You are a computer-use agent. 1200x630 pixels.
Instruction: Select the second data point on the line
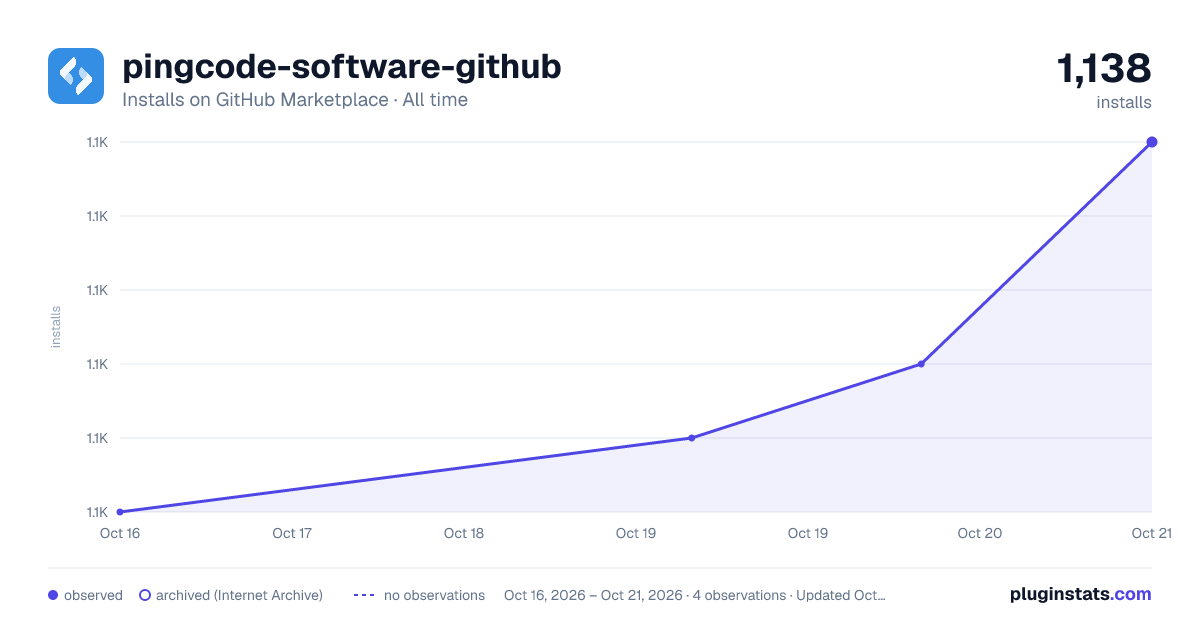691,438
